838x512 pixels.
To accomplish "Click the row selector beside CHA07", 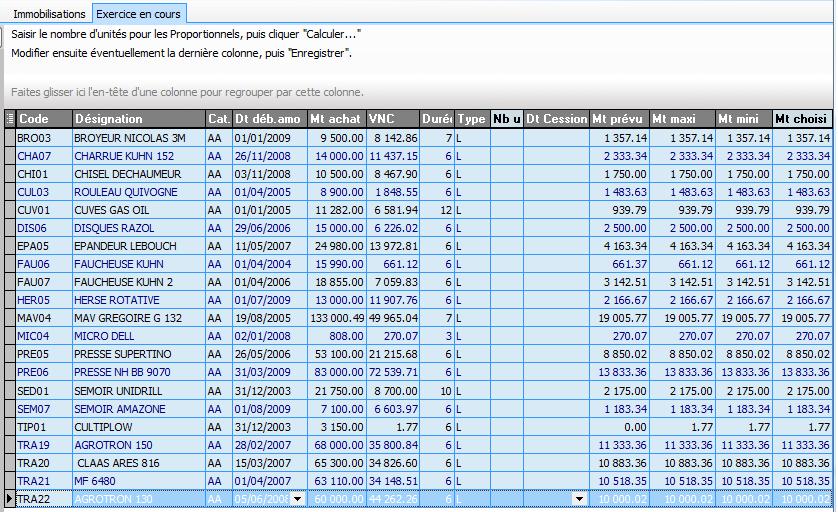I will [10, 156].
